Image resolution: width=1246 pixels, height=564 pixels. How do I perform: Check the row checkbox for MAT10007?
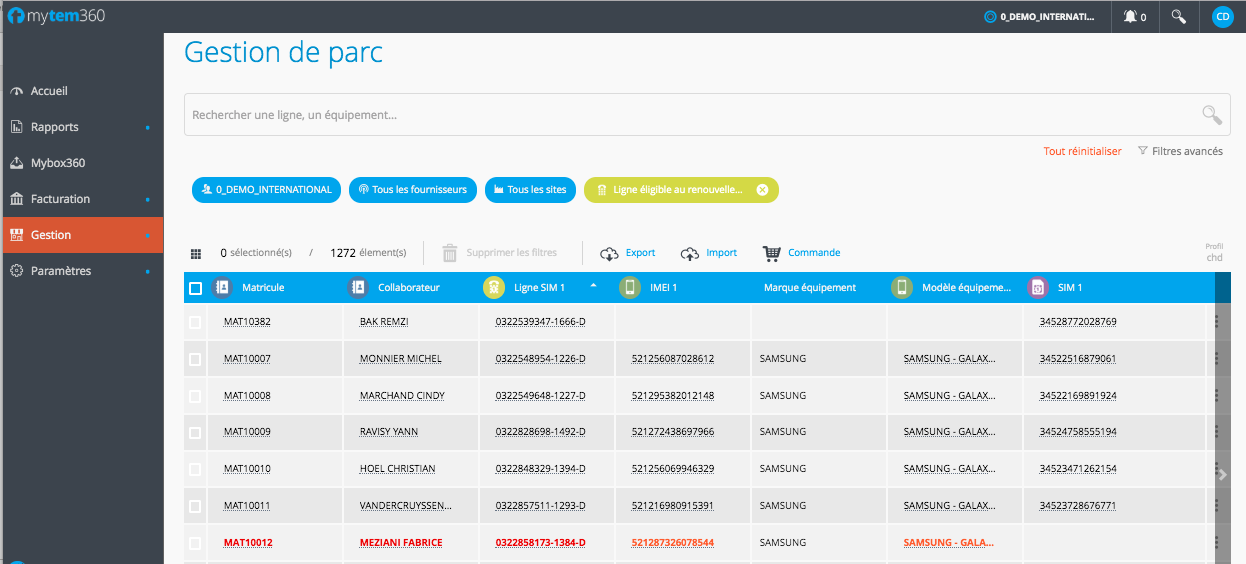(195, 359)
